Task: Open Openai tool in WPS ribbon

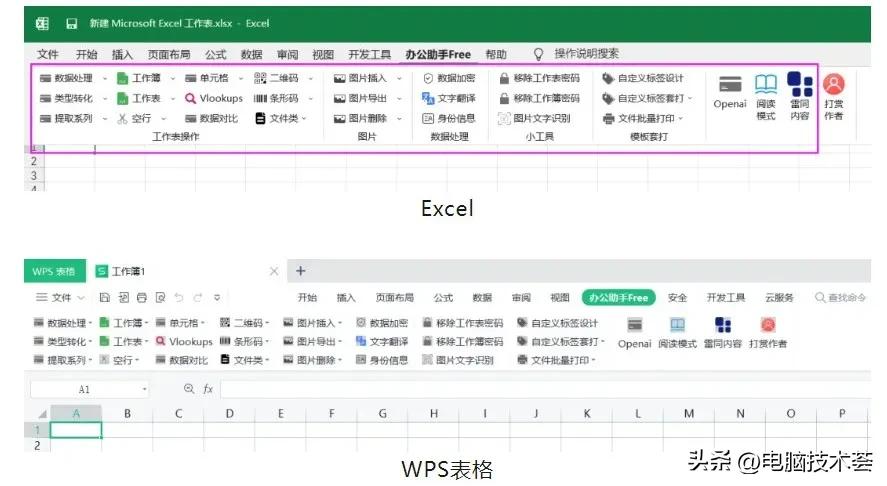Action: 635,333
